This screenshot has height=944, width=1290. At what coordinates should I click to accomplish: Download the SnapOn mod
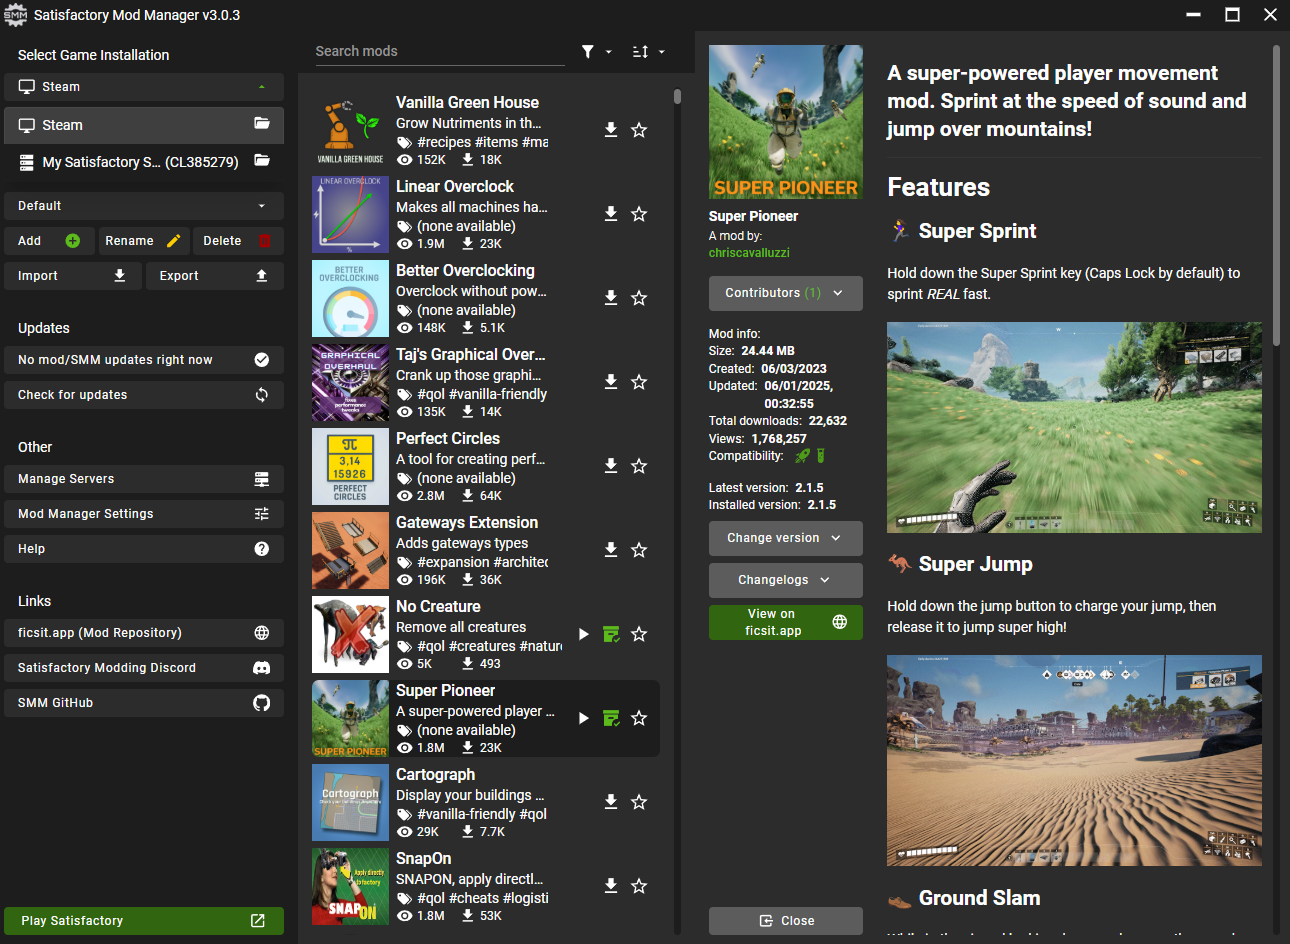611,886
